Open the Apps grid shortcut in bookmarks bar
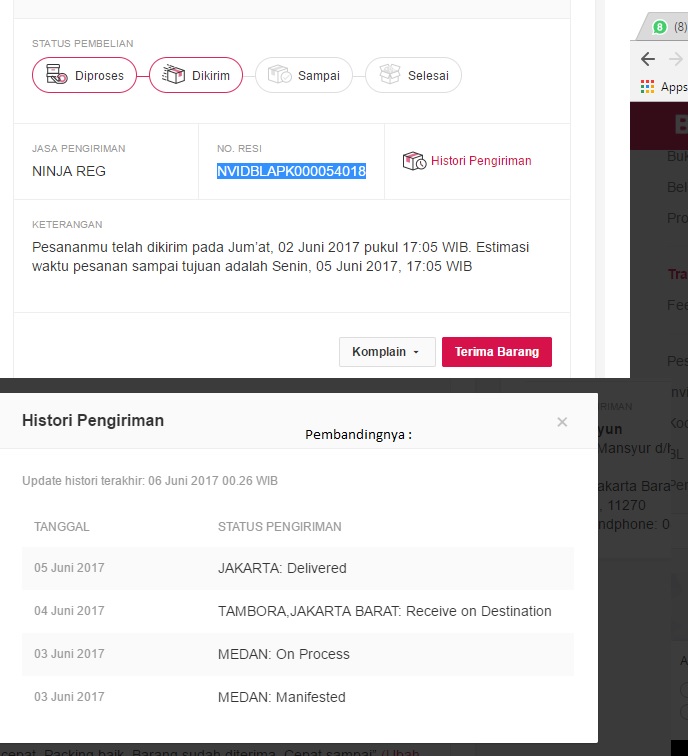 (648, 87)
